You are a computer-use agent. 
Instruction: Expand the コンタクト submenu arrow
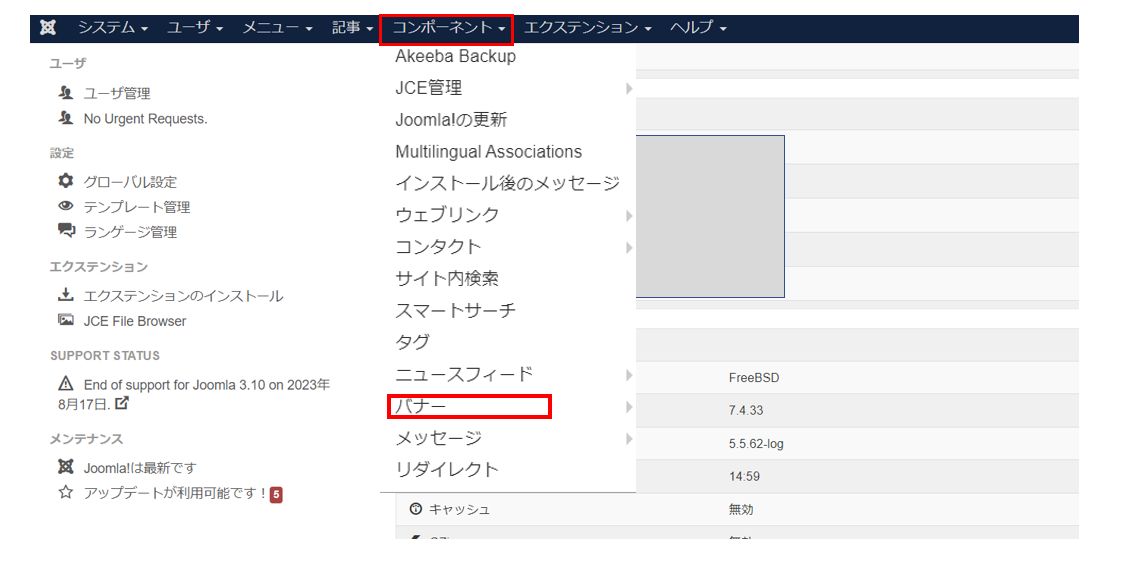629,247
